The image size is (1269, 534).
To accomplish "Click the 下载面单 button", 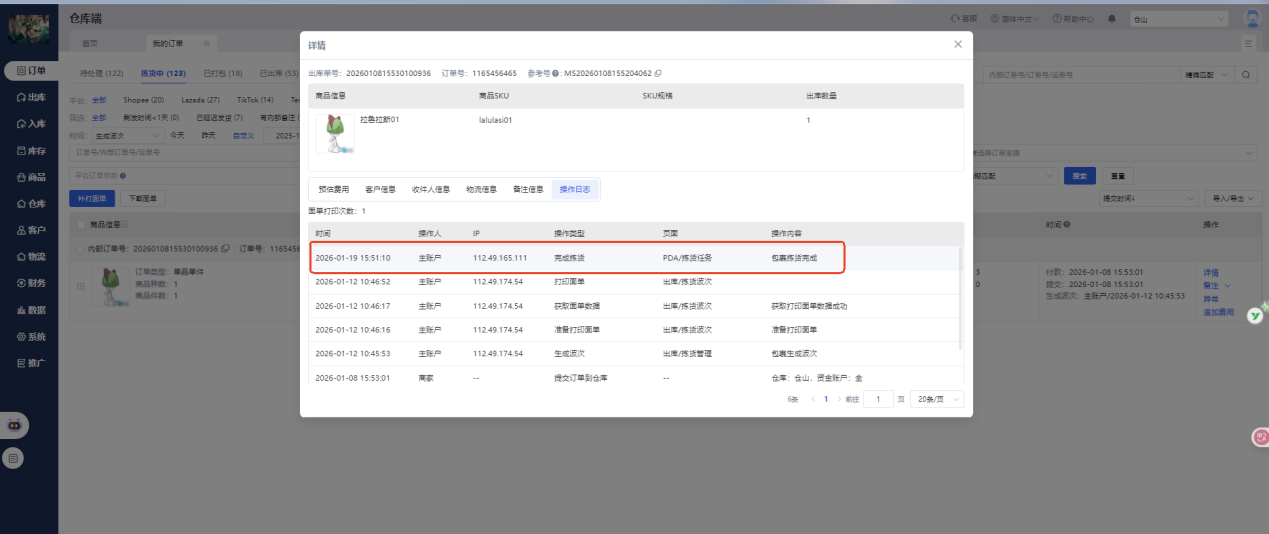I will click(142, 199).
